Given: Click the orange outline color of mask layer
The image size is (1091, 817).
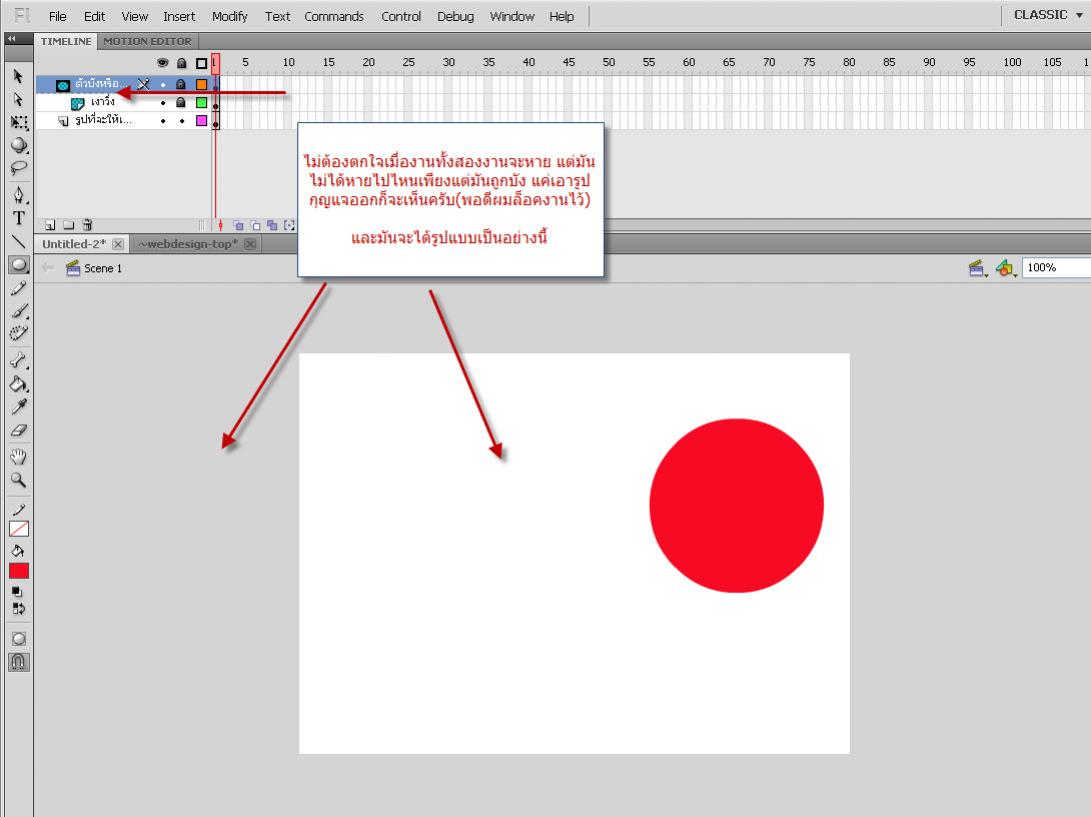Looking at the screenshot, I should pos(201,84).
